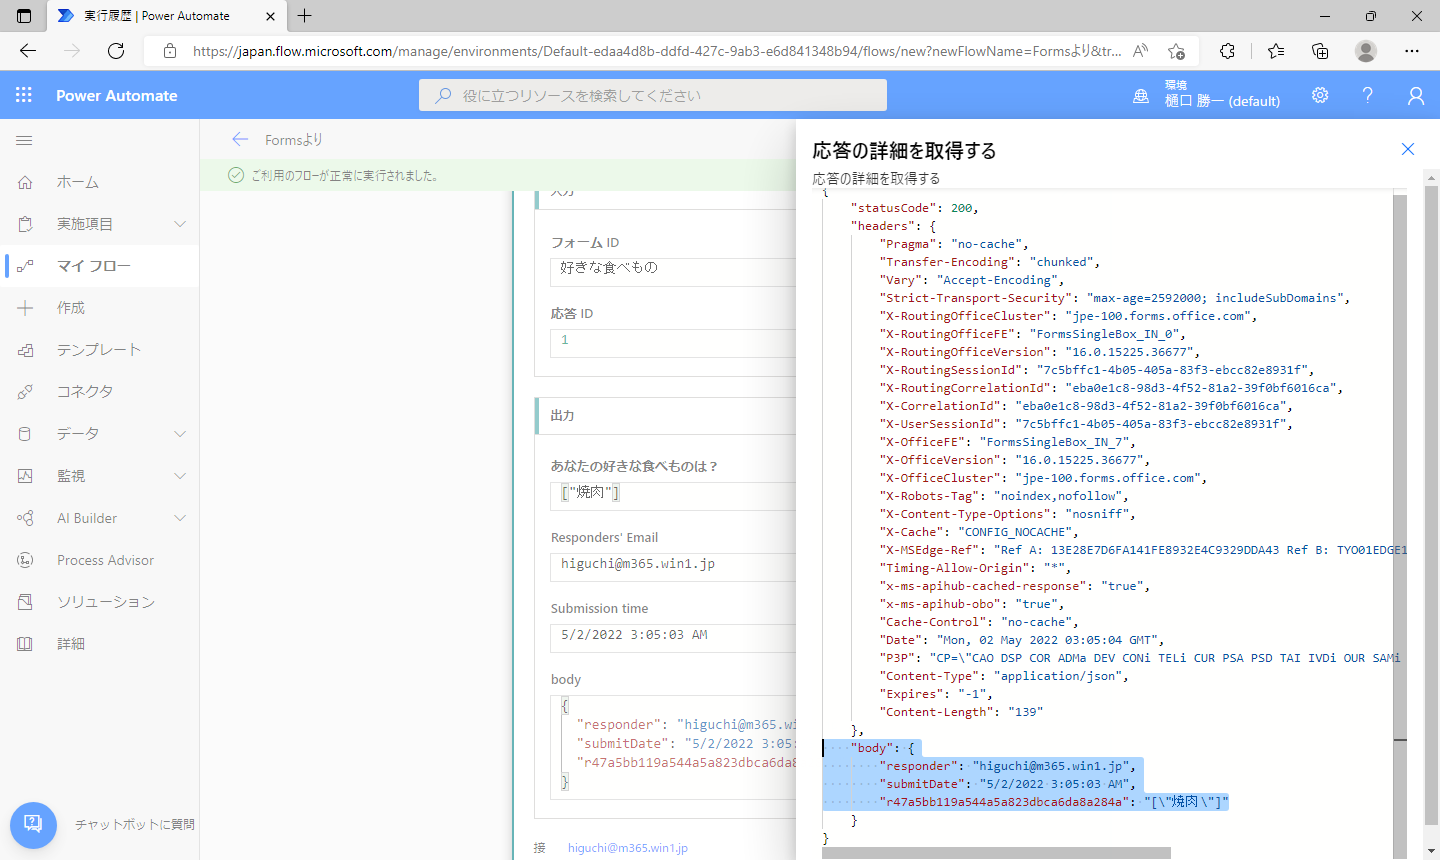Click the 監視 chart icon

(25, 476)
